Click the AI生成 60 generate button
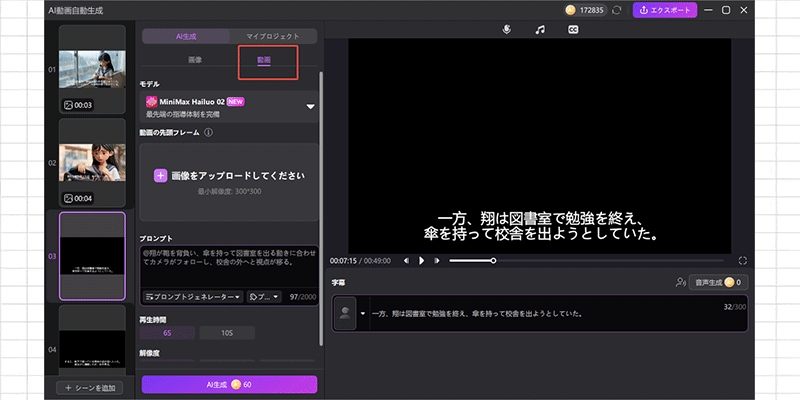800x400 pixels. (x=229, y=385)
